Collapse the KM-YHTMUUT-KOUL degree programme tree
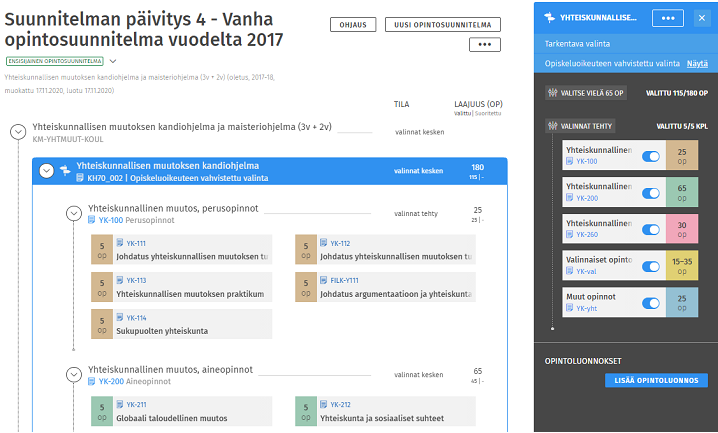Screen dimensions: 718x433 [18, 132]
